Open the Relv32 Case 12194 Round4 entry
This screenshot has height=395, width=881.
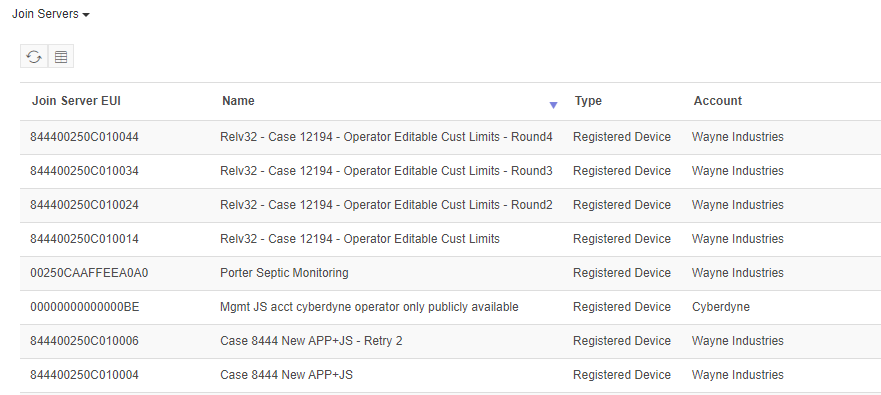point(387,137)
